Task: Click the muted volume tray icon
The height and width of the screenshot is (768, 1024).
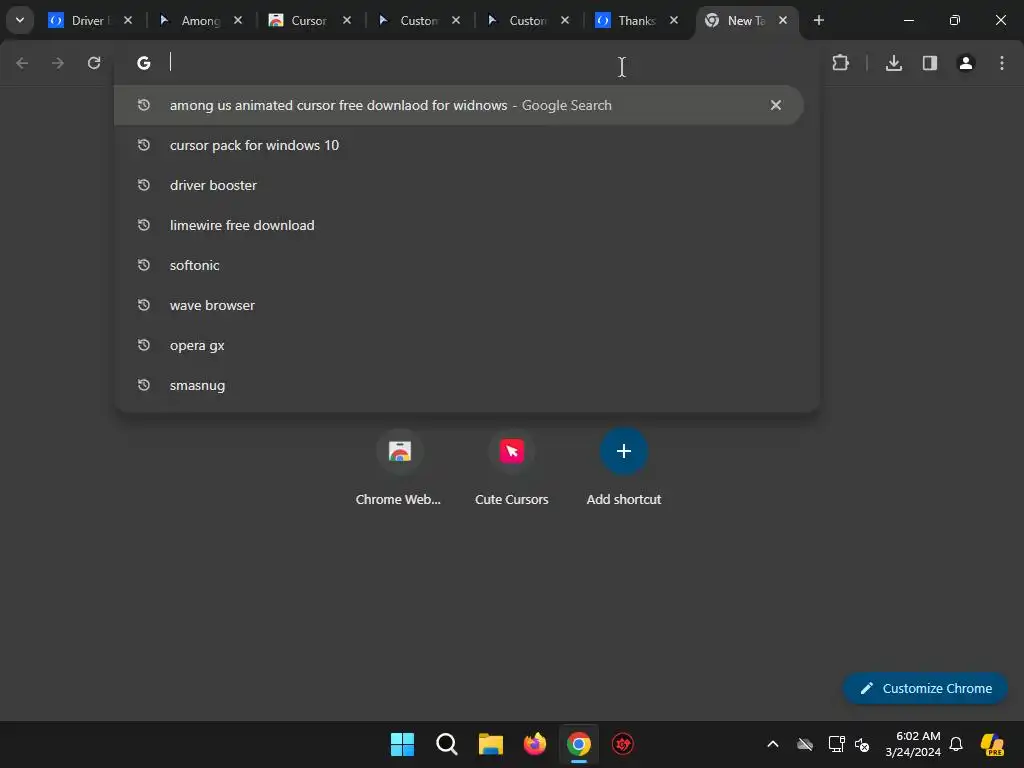Action: tap(863, 744)
